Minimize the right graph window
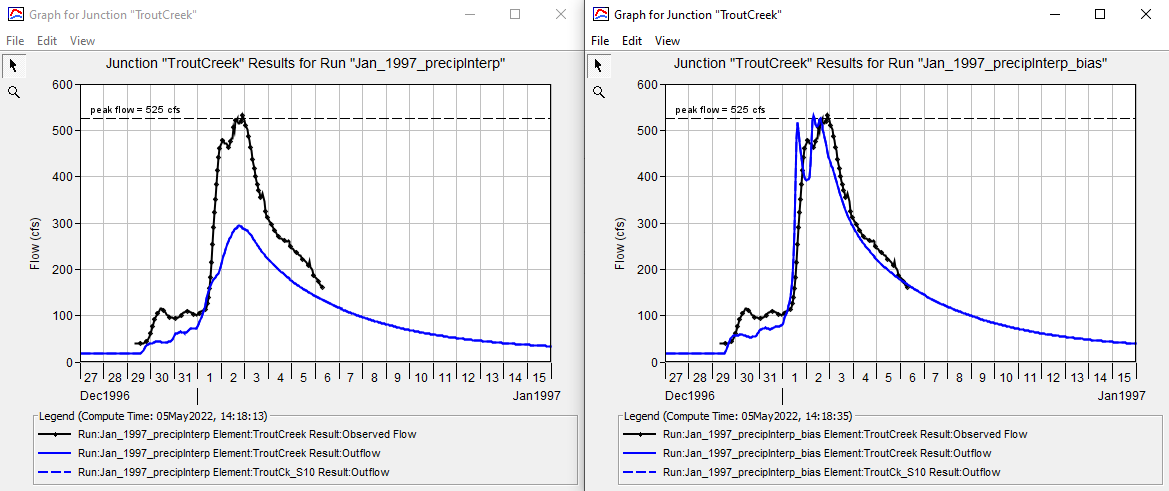Viewport: 1169px width, 491px height. pyautogui.click(x=1054, y=14)
